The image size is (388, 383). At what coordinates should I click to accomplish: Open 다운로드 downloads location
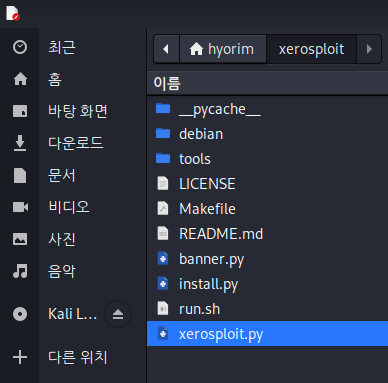76,143
